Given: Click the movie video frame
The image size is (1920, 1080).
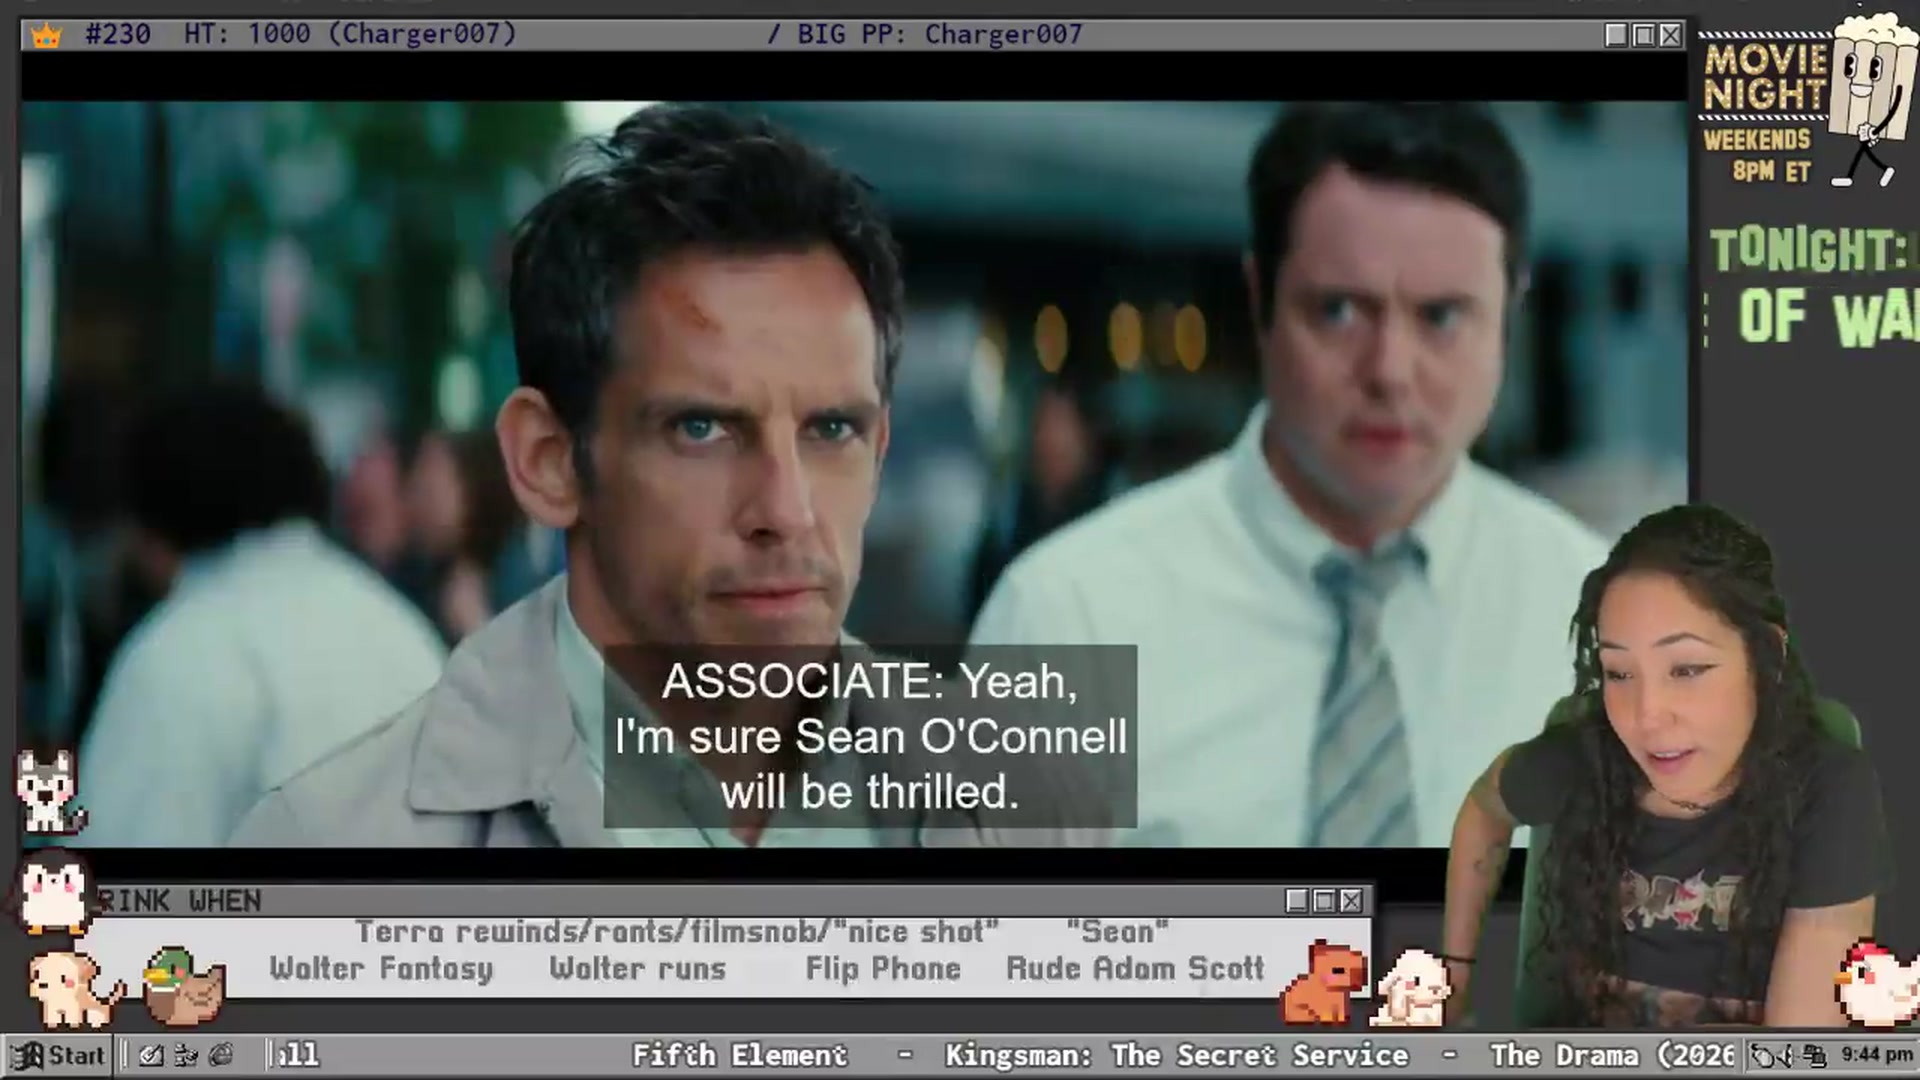Looking at the screenshot, I should [x=853, y=474].
